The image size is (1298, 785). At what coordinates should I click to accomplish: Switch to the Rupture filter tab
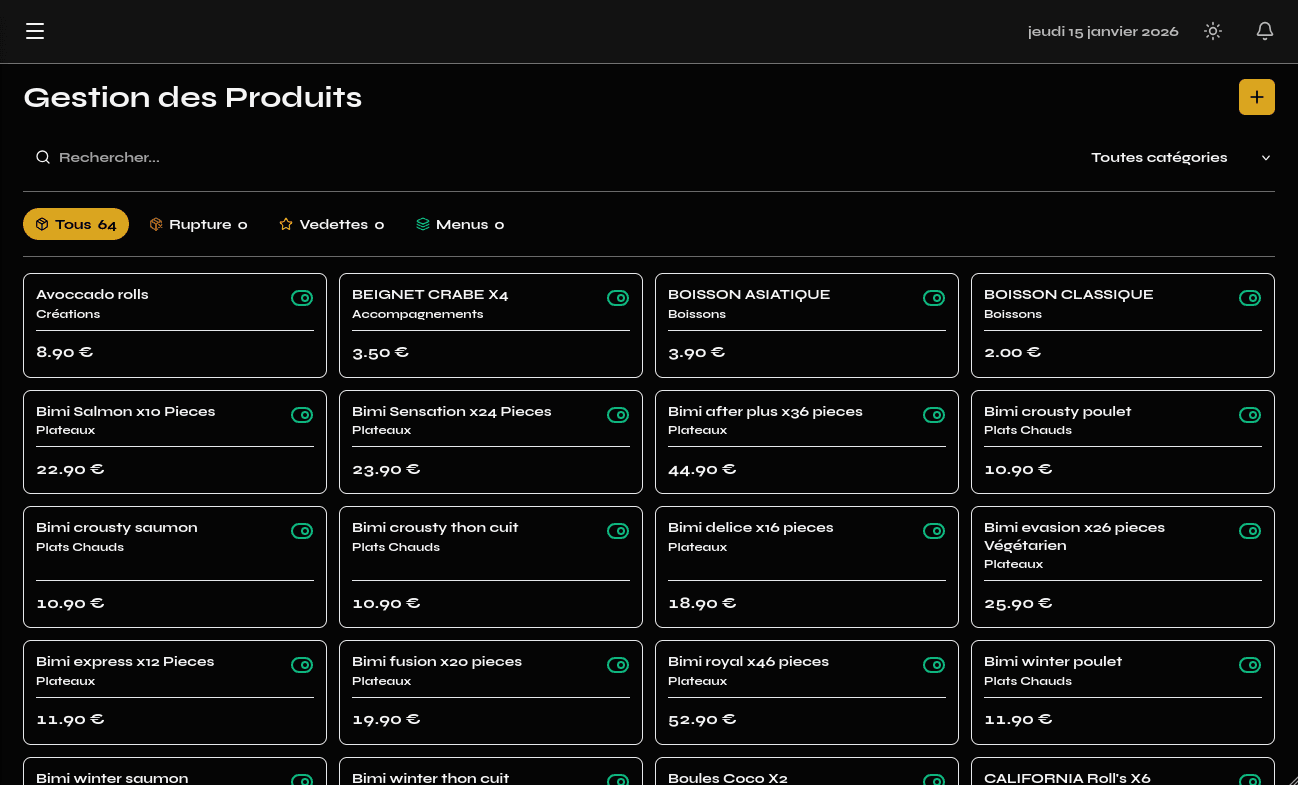click(x=198, y=224)
